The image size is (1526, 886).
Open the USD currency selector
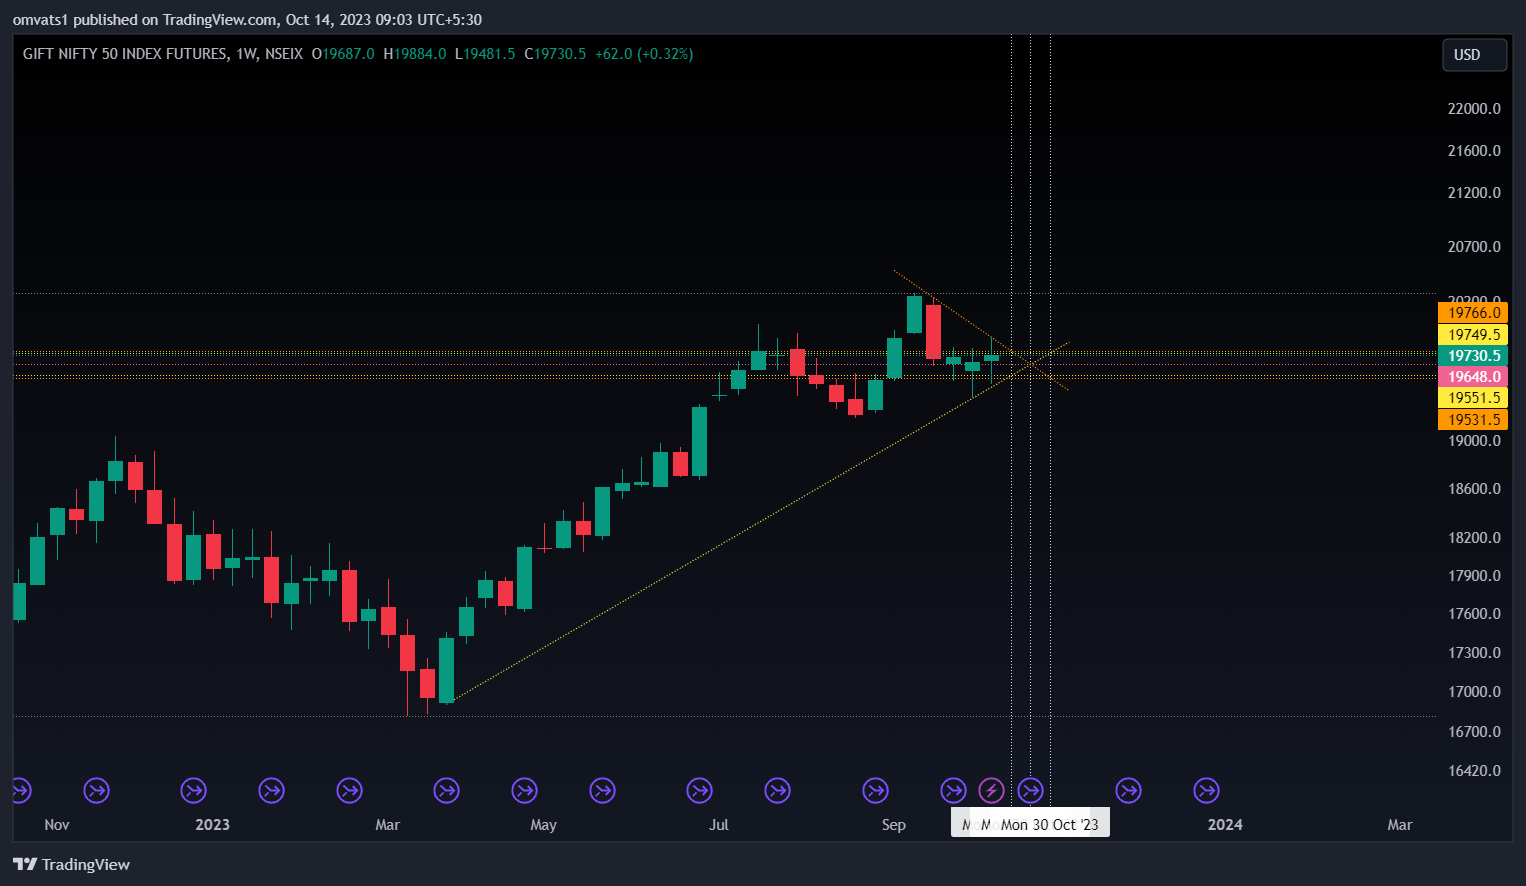point(1474,55)
